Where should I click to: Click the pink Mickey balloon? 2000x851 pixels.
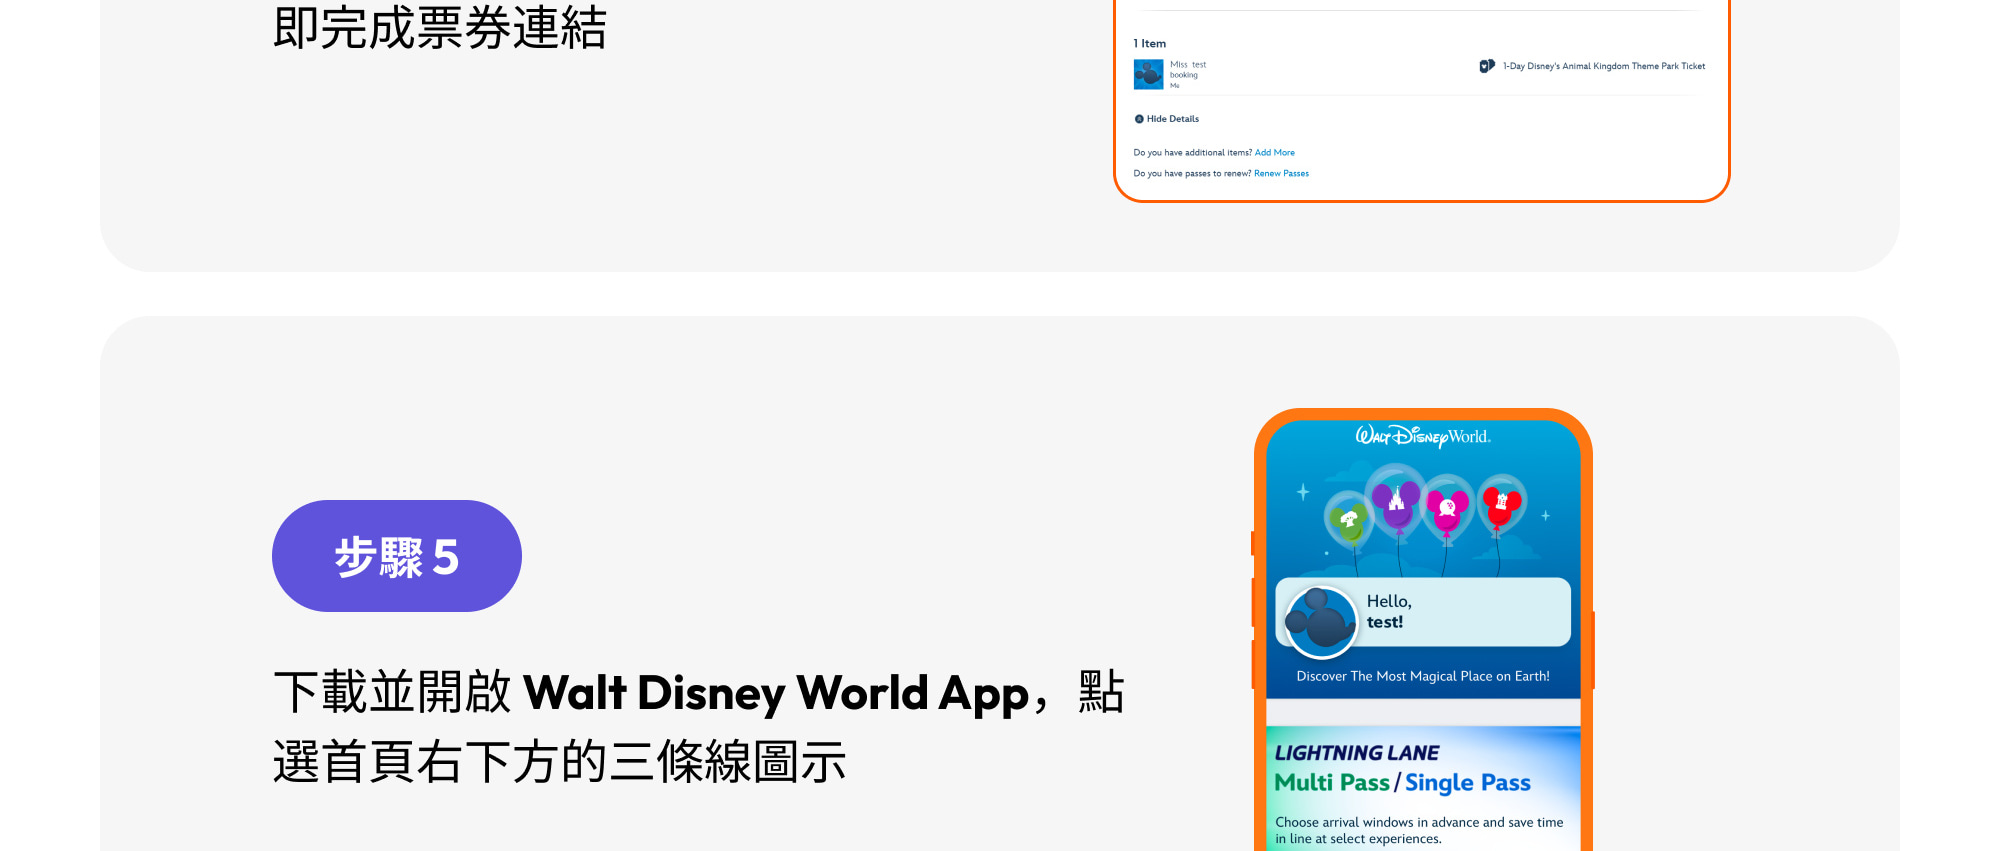[1447, 508]
